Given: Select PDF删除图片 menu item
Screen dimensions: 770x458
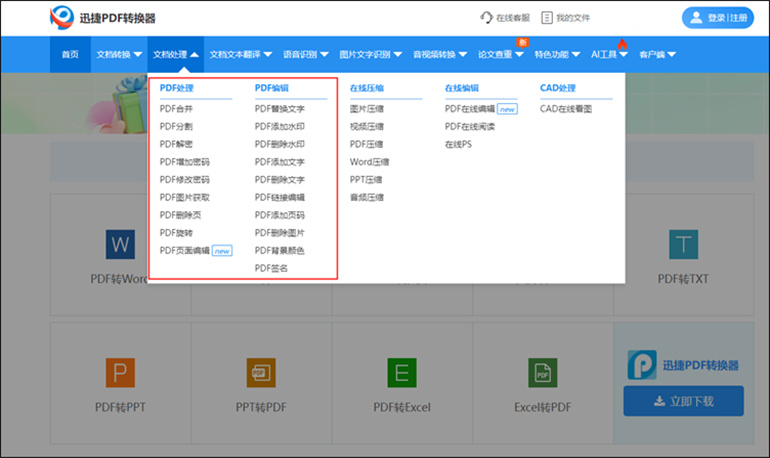Looking at the screenshot, I should click(x=279, y=233).
